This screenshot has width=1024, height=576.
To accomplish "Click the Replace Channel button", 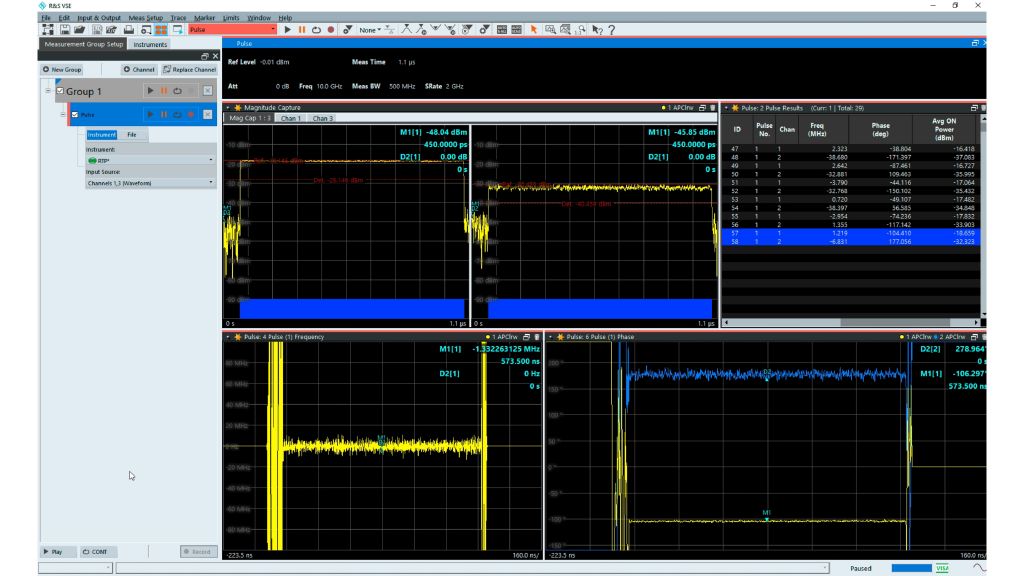I will click(189, 69).
